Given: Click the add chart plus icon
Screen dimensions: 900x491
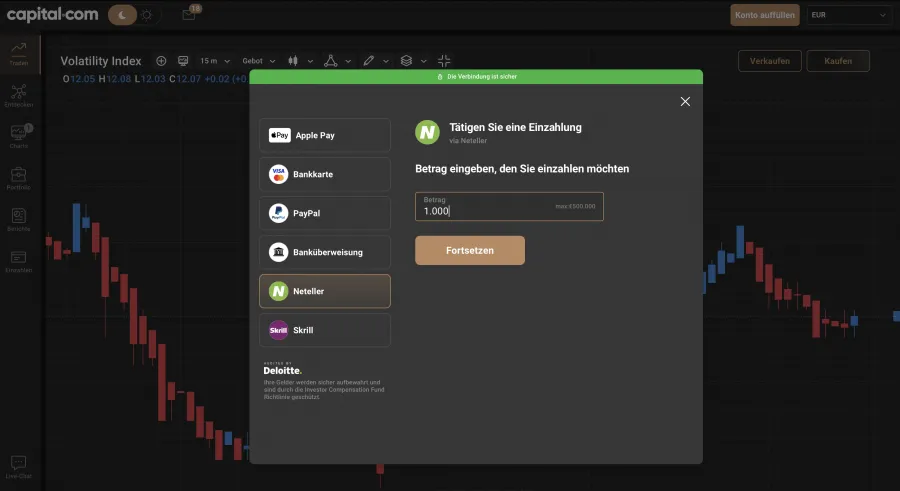Looking at the screenshot, I should (x=161, y=61).
